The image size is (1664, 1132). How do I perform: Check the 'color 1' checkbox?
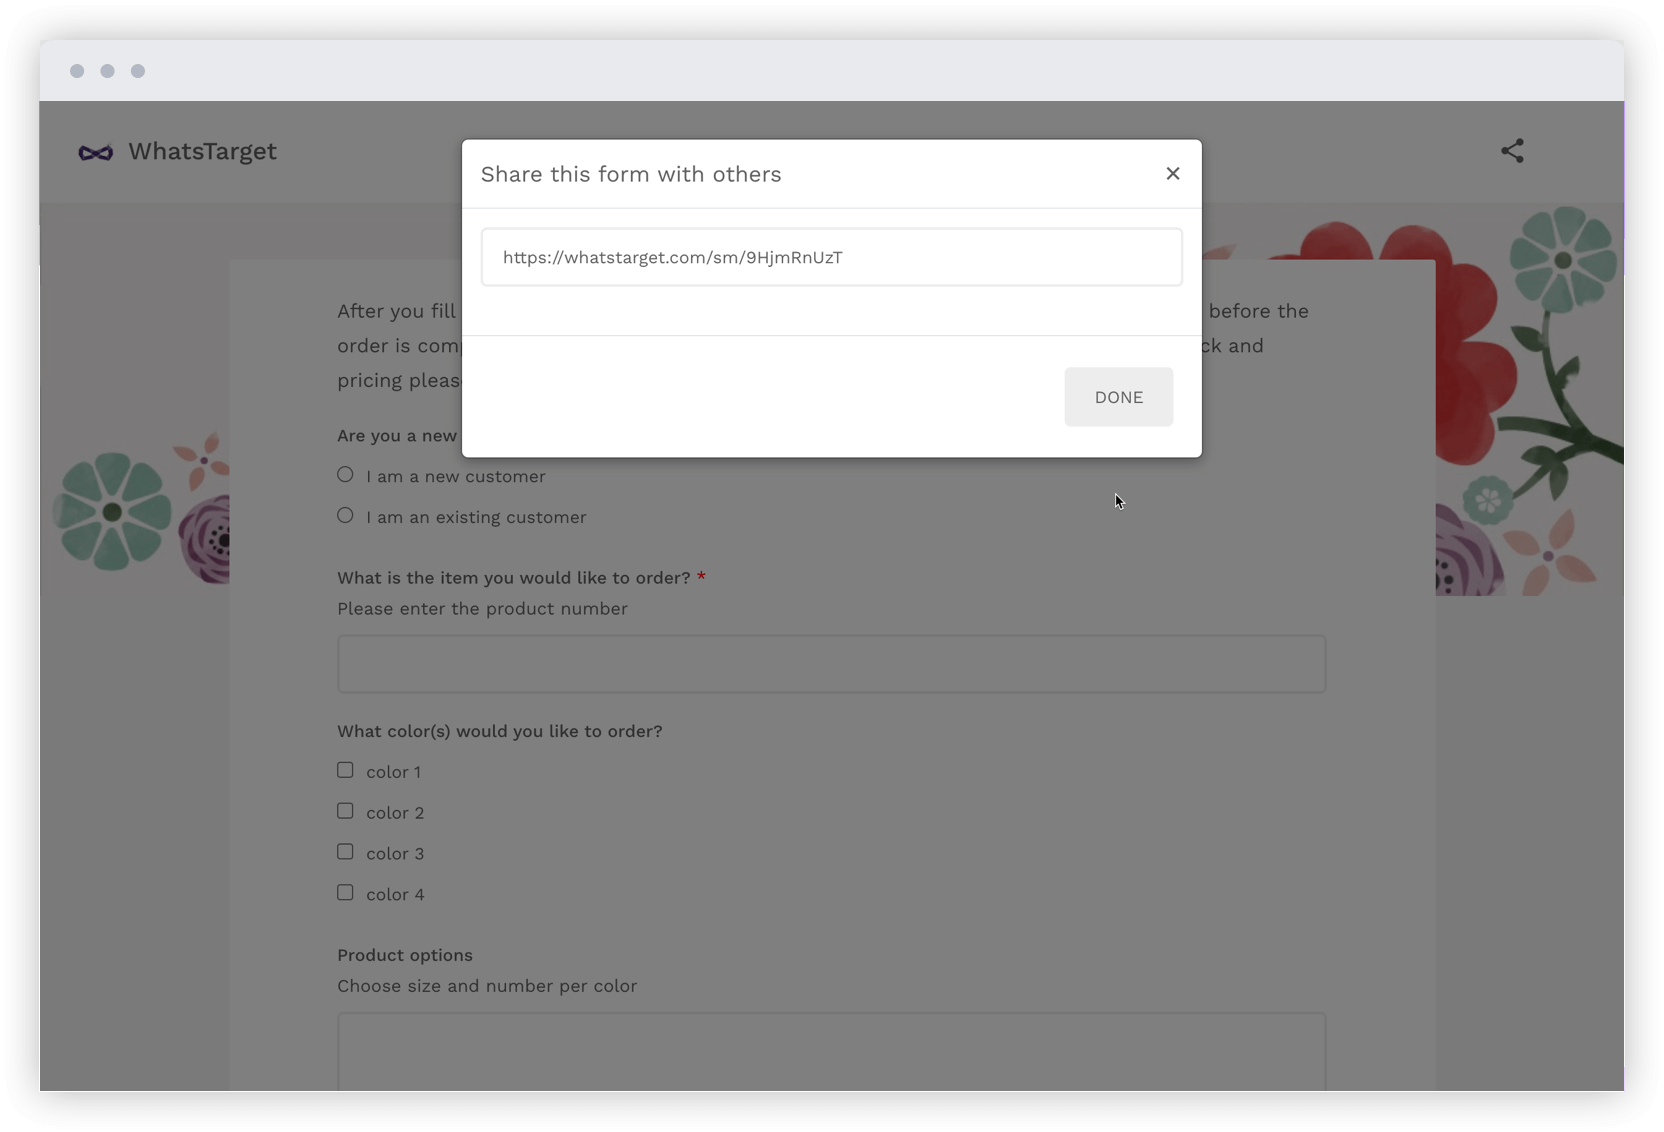[345, 770]
